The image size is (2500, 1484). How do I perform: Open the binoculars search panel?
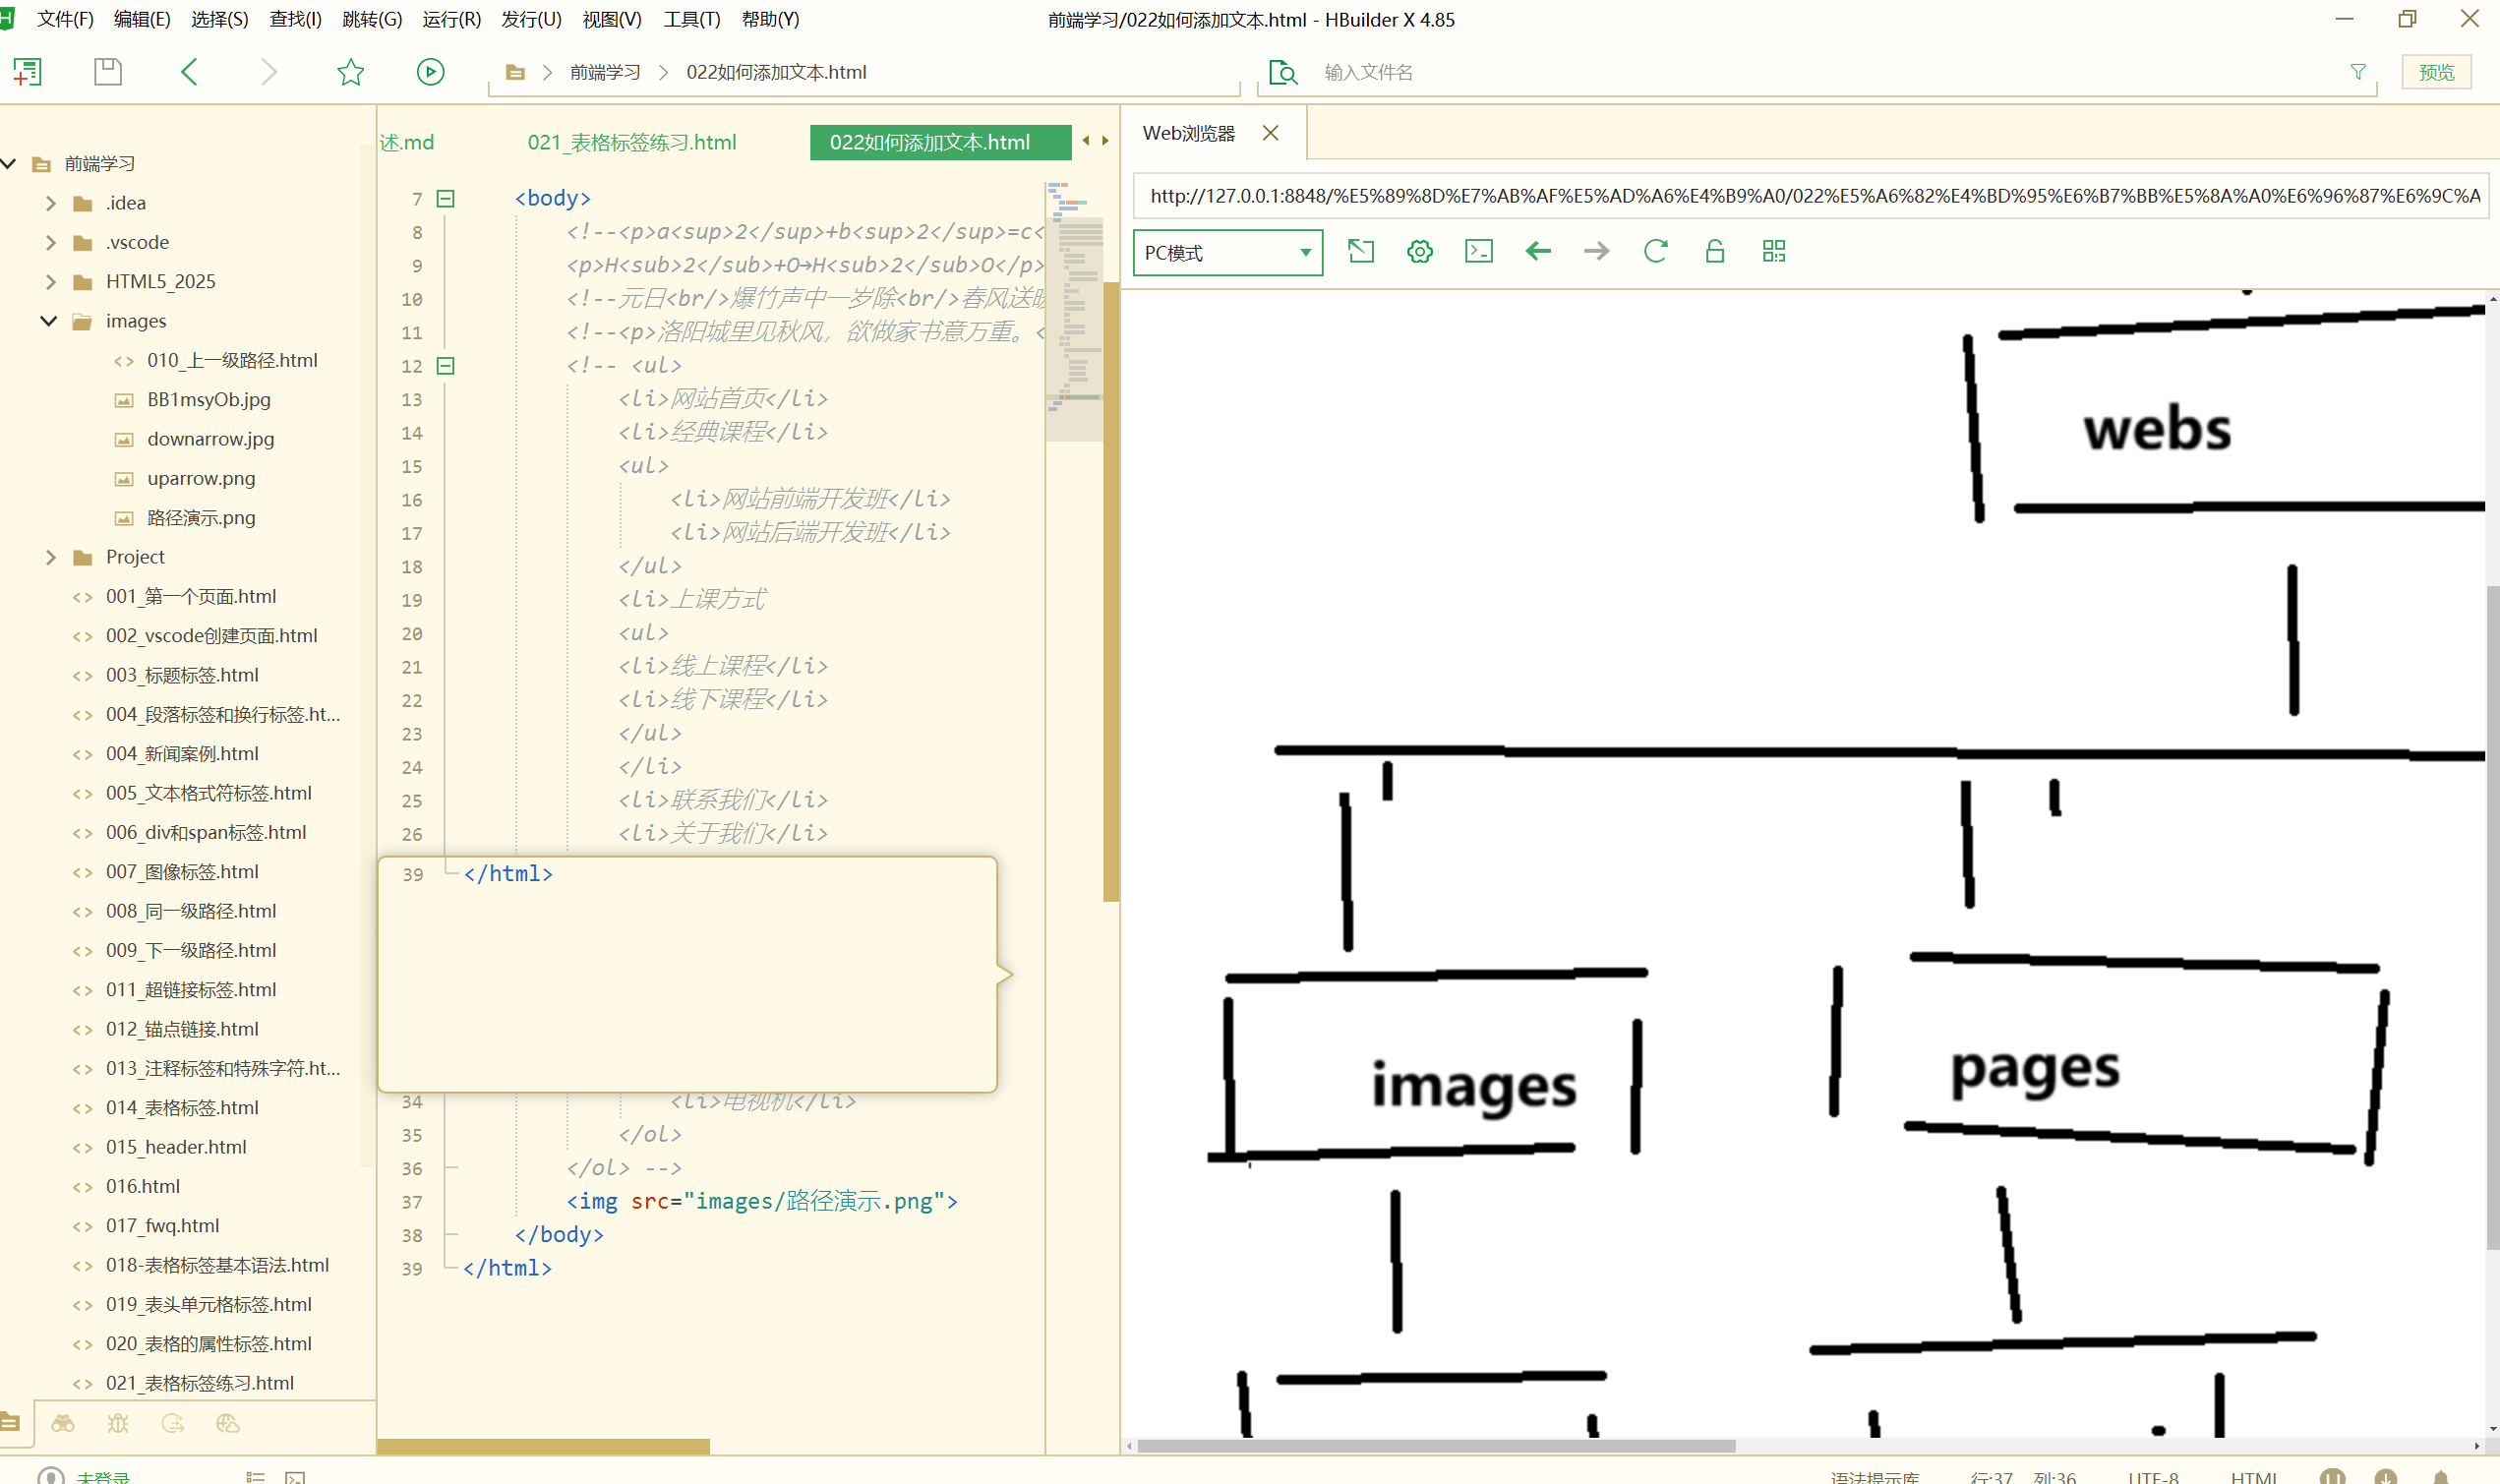tap(63, 1423)
